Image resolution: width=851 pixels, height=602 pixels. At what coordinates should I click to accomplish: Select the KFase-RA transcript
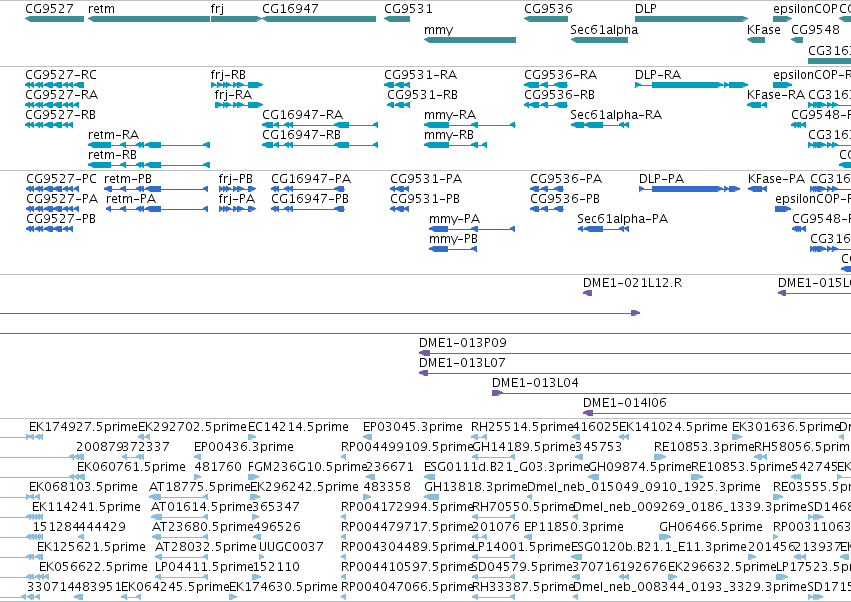click(757, 105)
